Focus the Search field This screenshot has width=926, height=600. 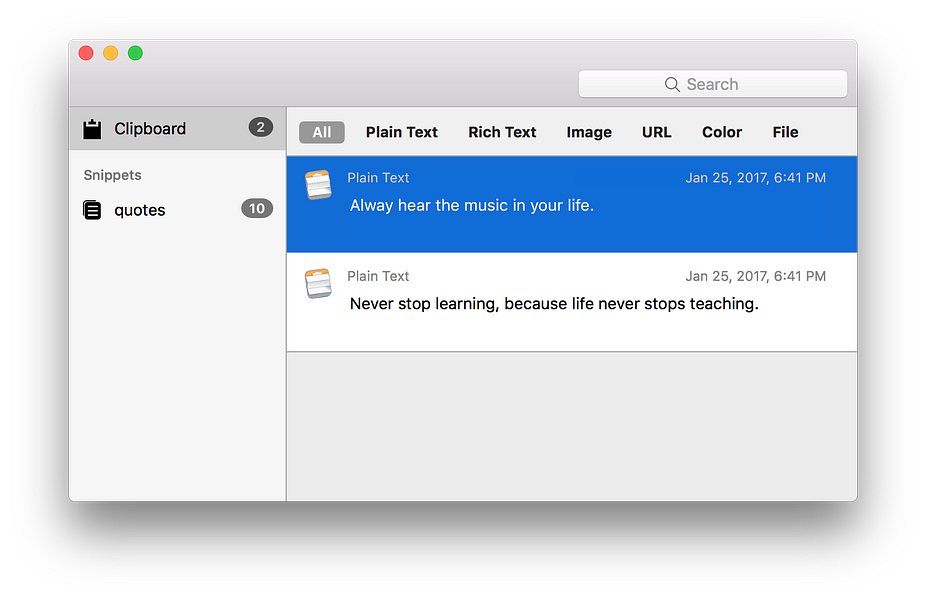(713, 84)
